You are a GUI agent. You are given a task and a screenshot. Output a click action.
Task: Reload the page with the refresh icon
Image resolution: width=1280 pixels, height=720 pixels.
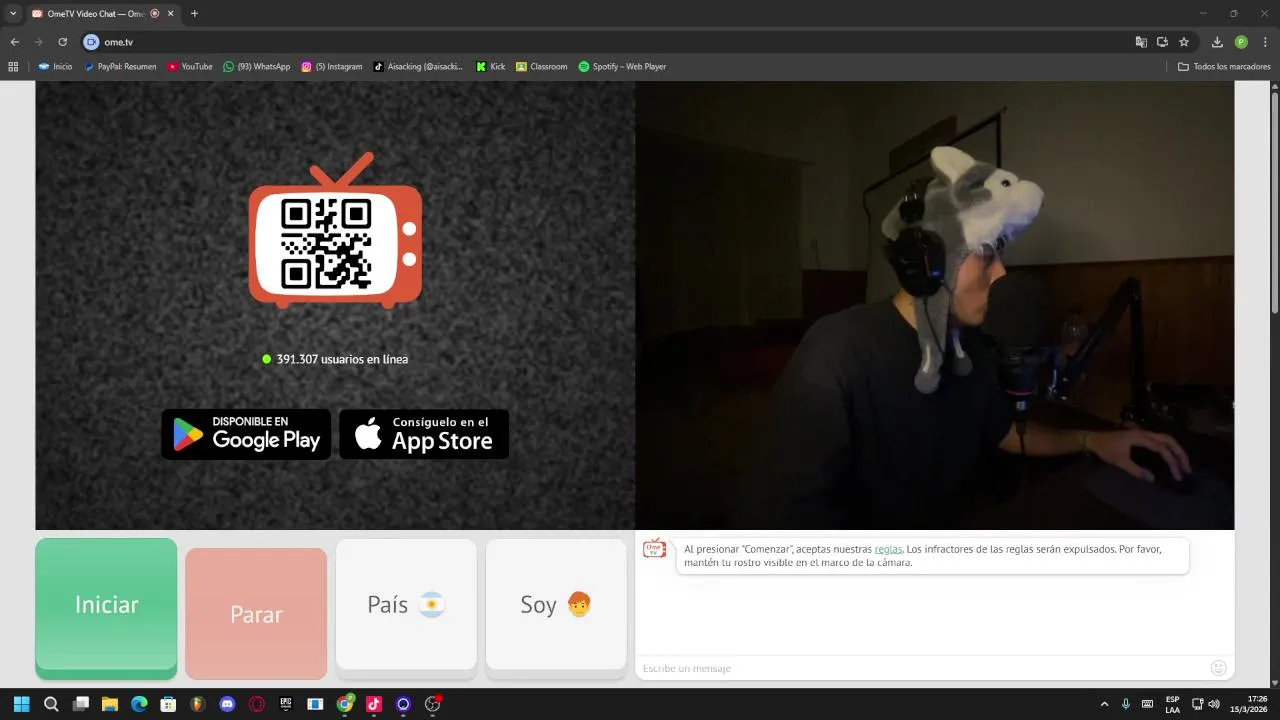pyautogui.click(x=62, y=42)
